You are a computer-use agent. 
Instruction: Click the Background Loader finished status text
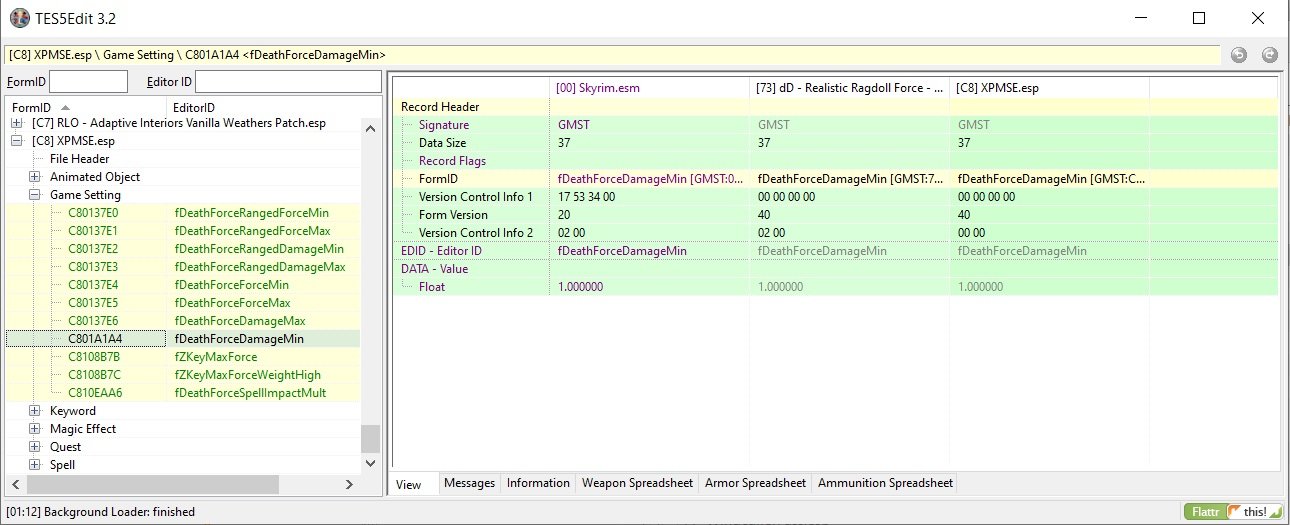point(100,511)
